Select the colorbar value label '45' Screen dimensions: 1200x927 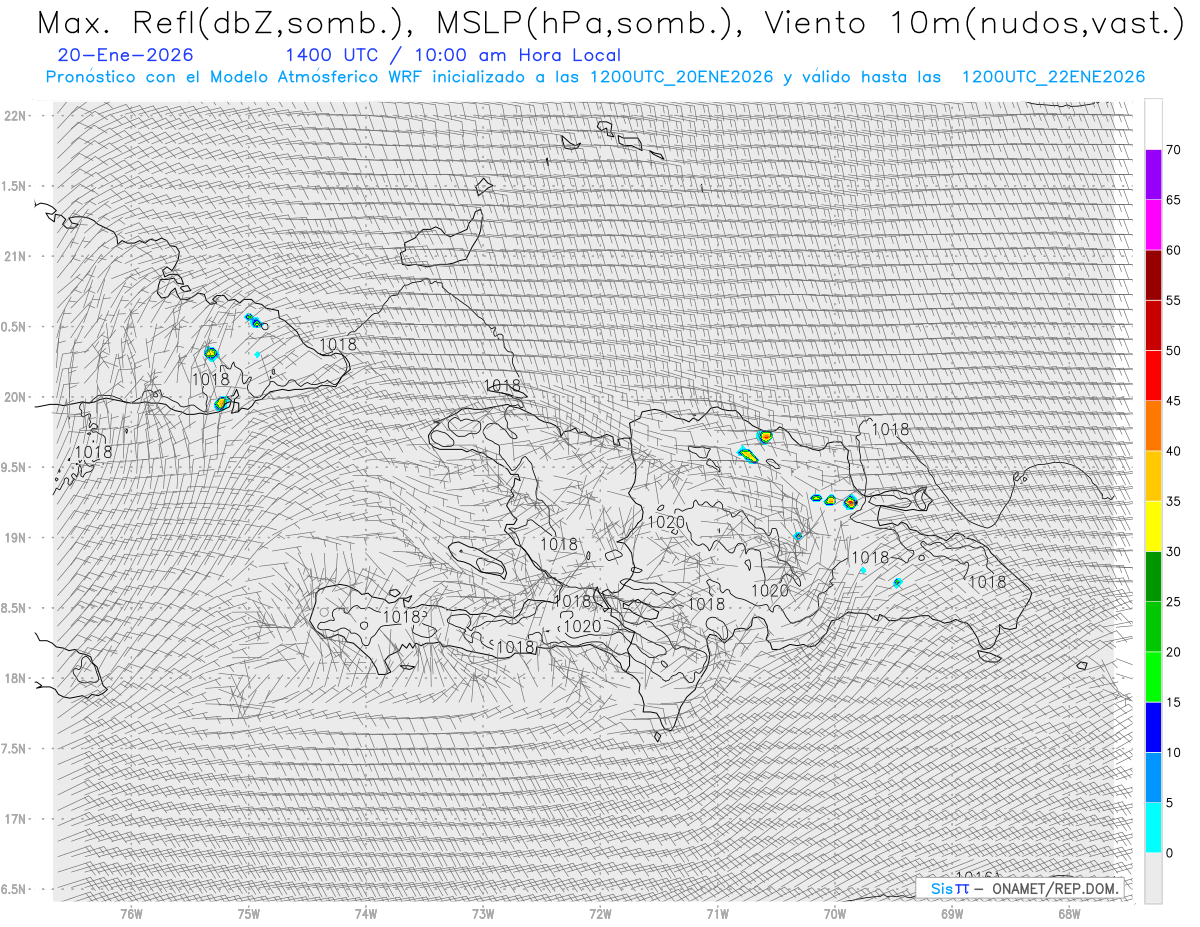point(1173,401)
